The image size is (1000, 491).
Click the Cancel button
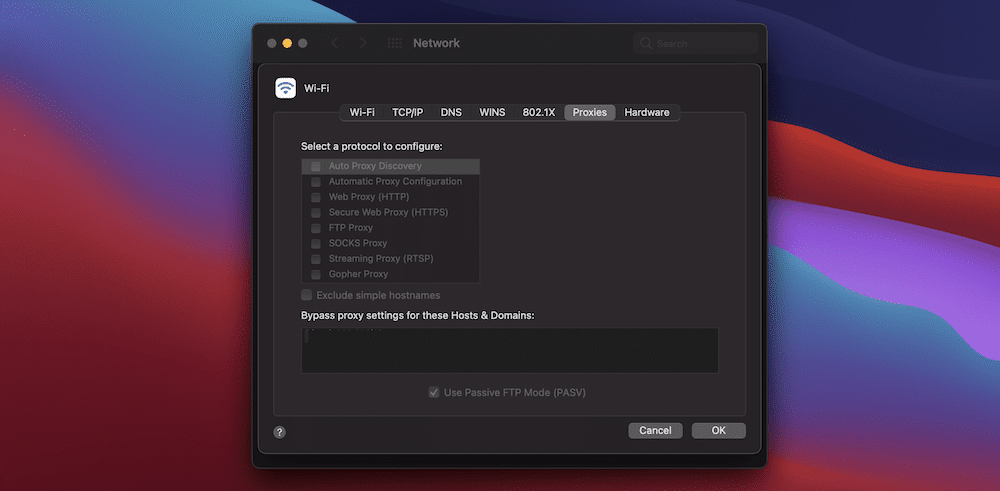click(x=655, y=430)
